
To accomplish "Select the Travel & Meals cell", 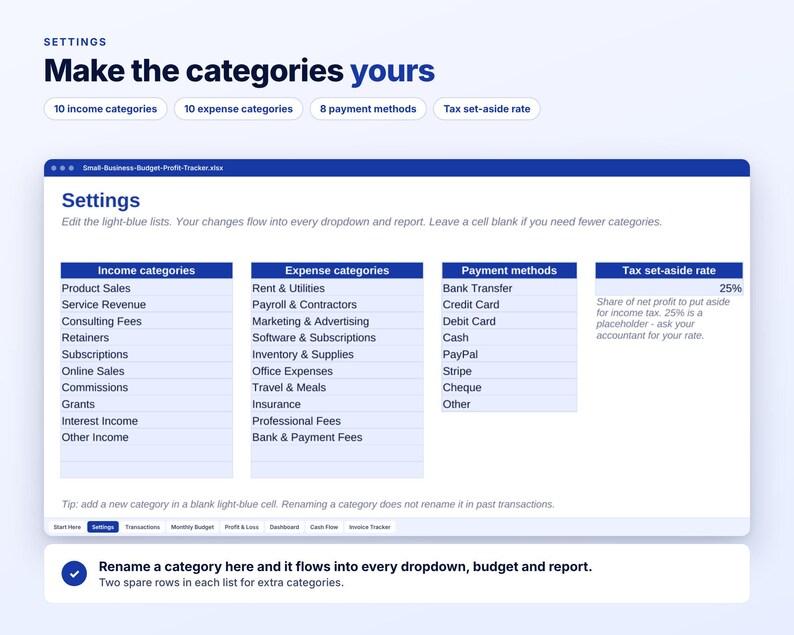I will click(x=337, y=387).
